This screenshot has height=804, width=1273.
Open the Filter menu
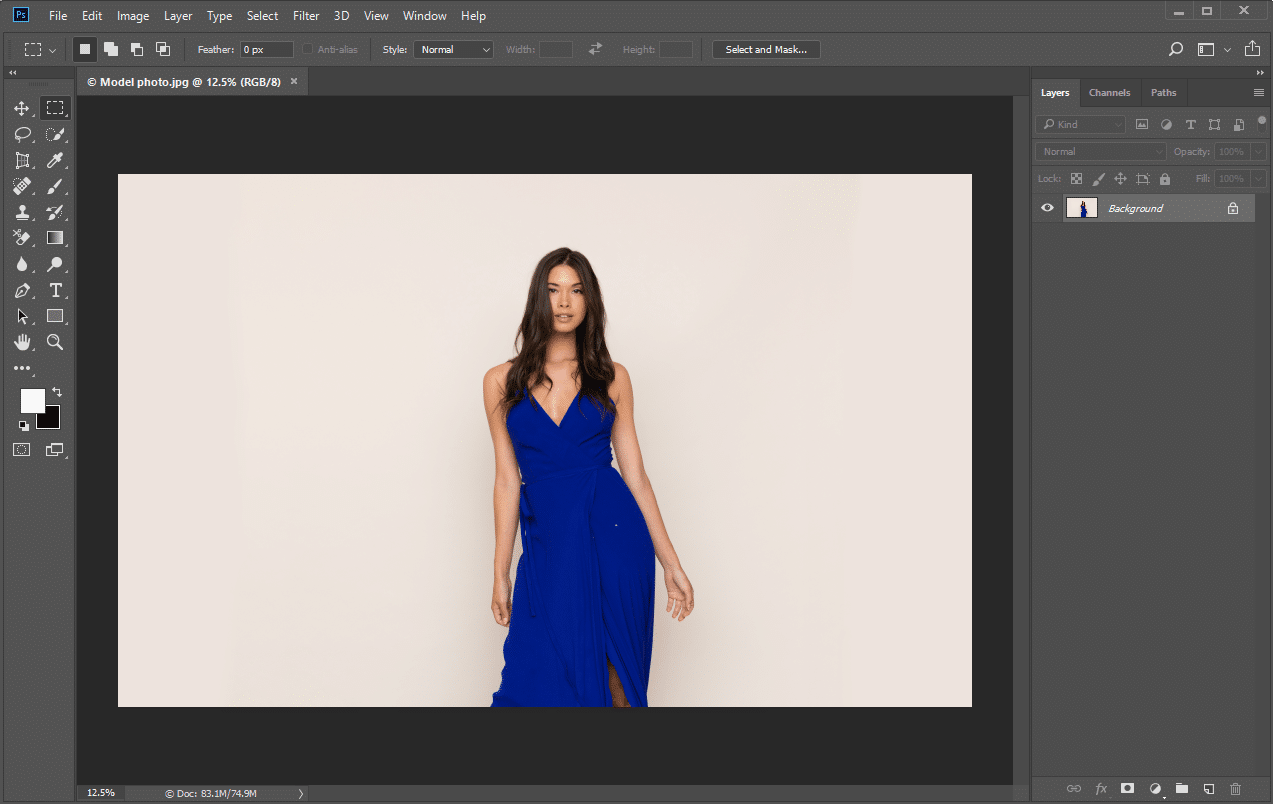[x=306, y=15]
